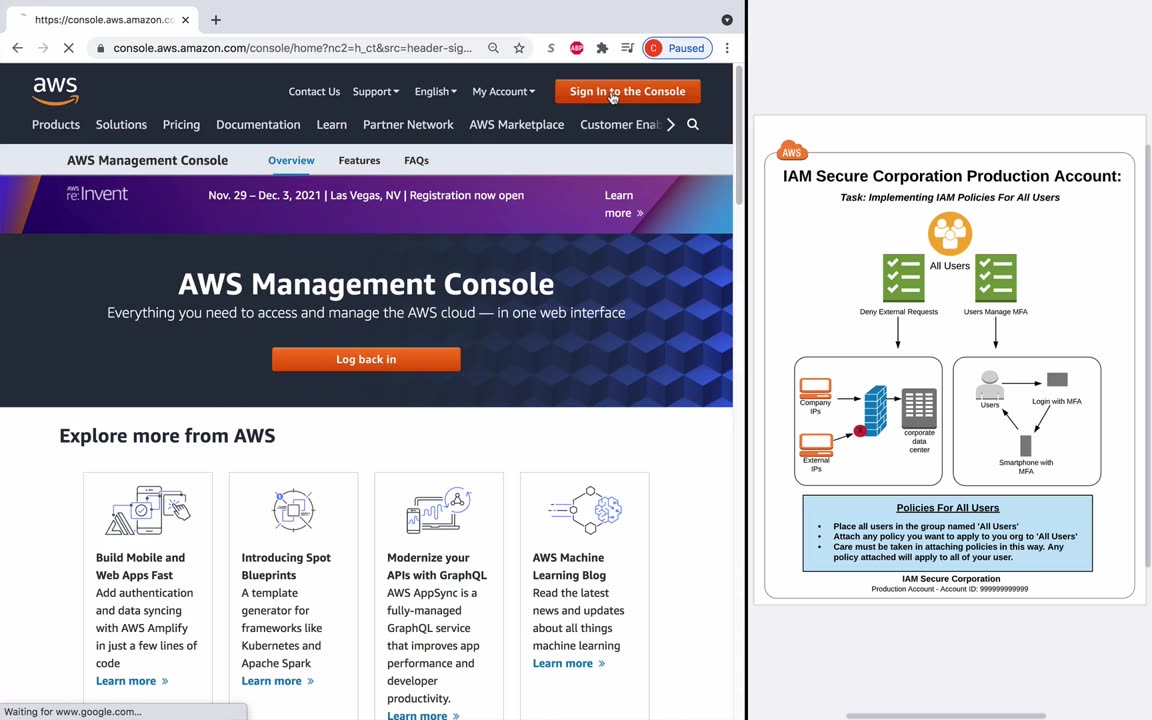This screenshot has height=720, width=1152.
Task: Select the Features tab
Action: click(x=359, y=160)
